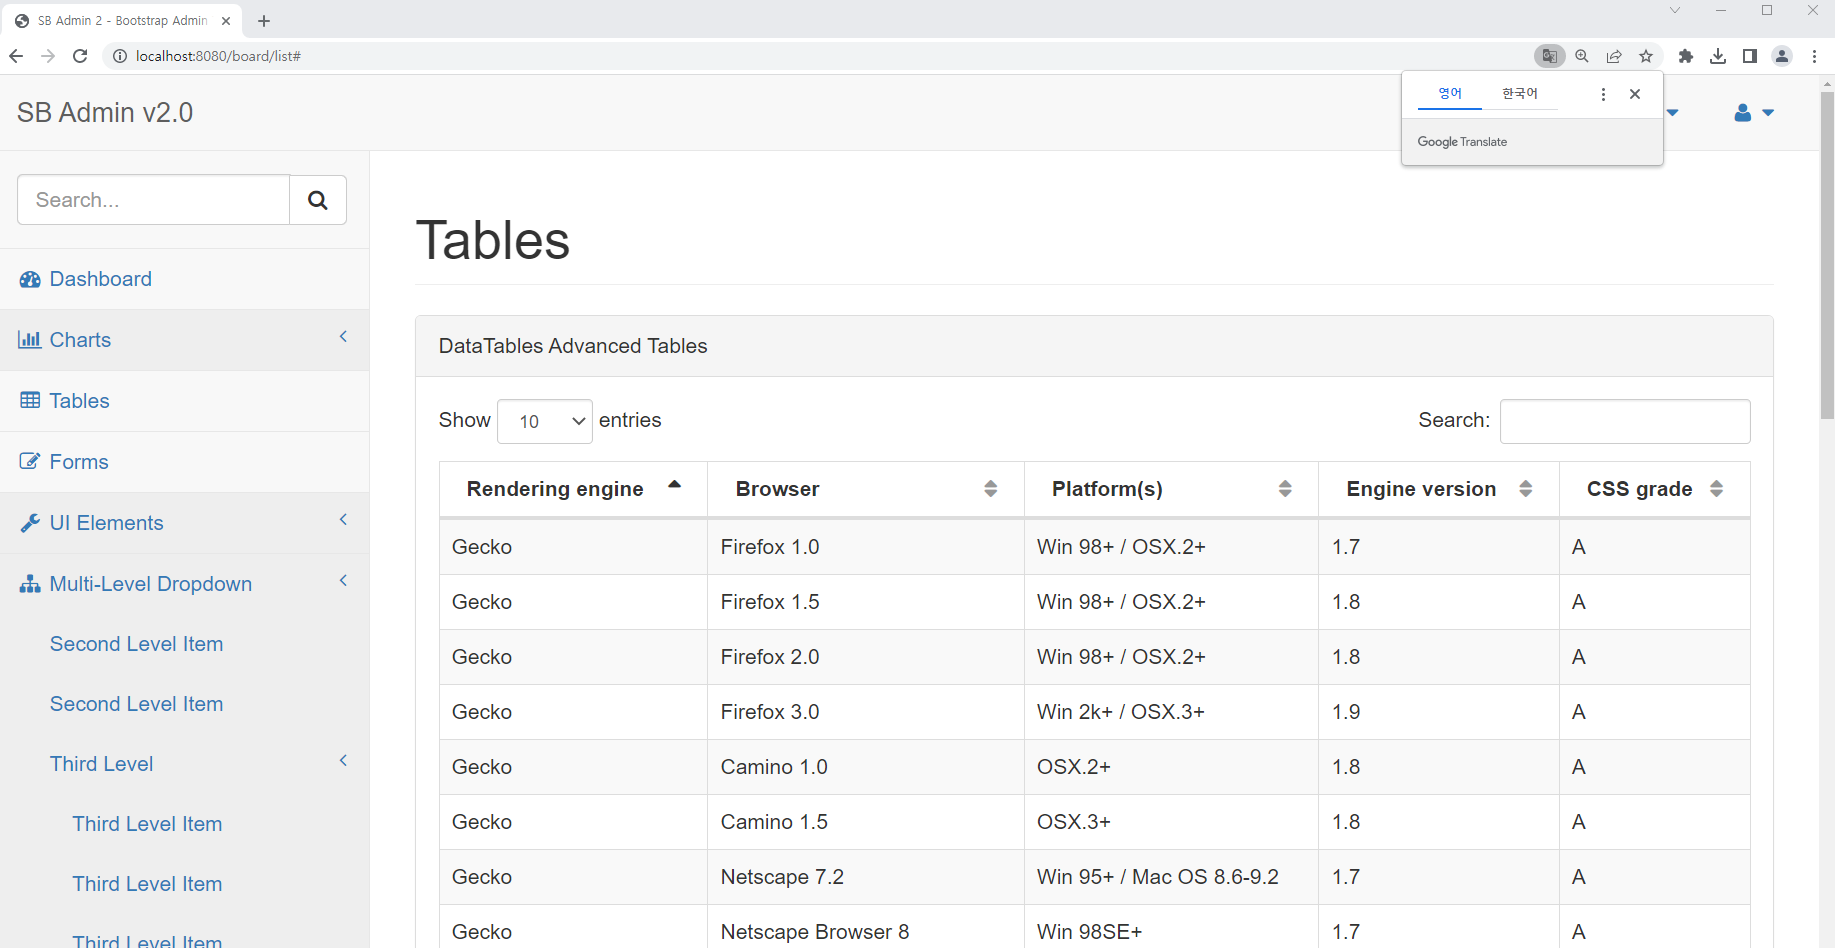This screenshot has height=948, width=1835.
Task: Click the 1.9 engine version cell
Action: coord(1439,712)
